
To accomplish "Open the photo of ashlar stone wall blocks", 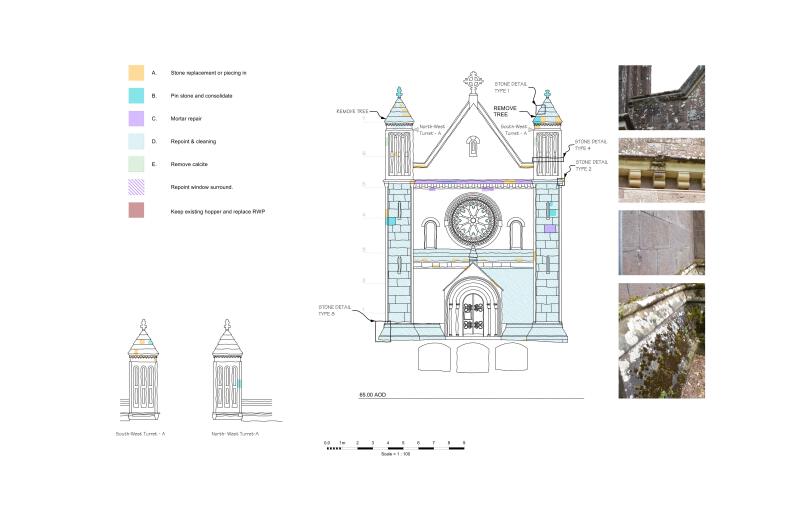I will [x=662, y=243].
